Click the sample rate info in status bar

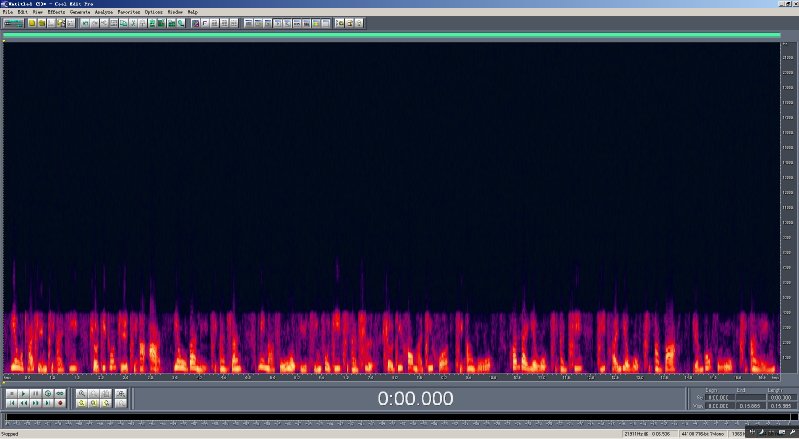(x=702, y=434)
